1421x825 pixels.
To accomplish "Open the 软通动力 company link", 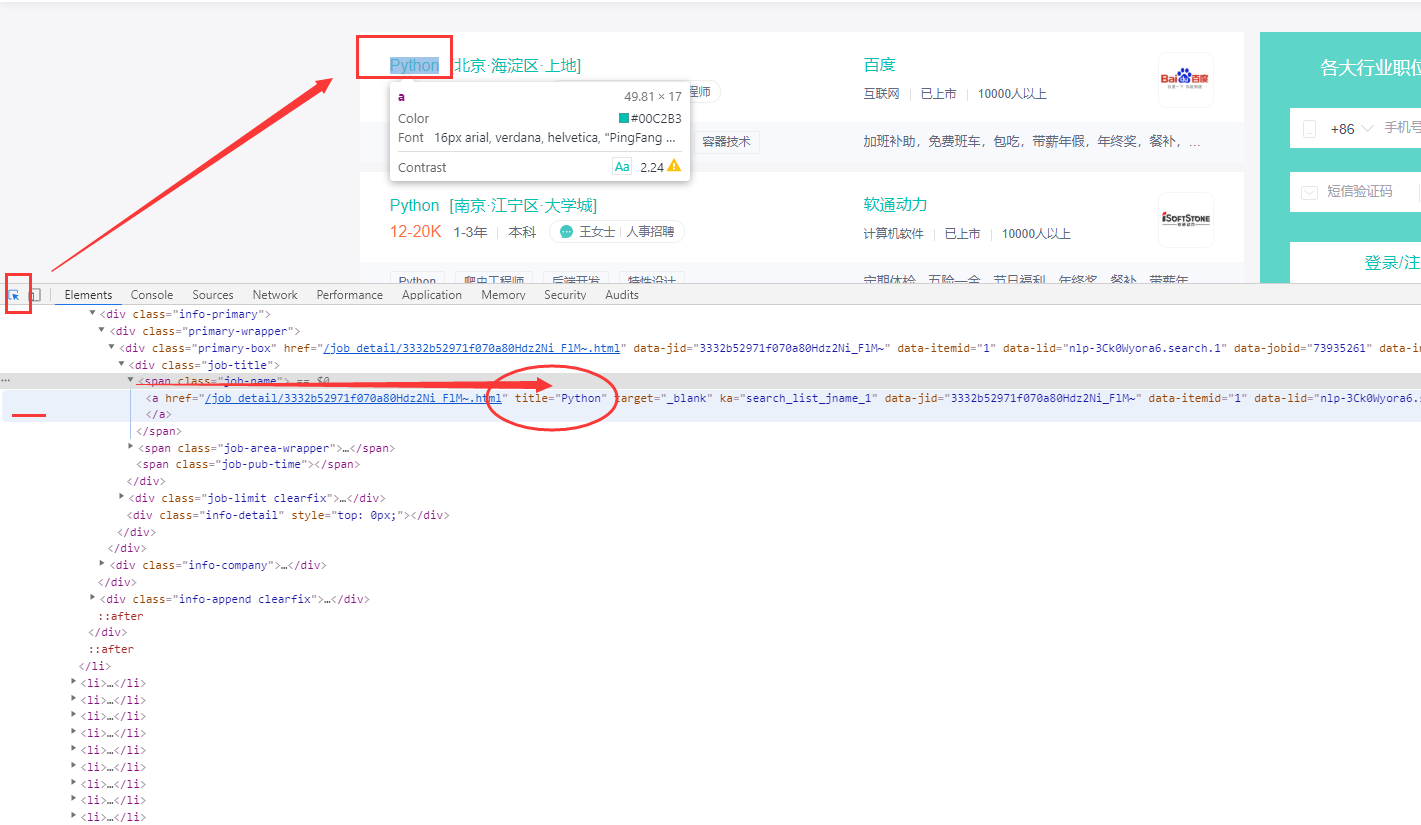I will tap(896, 205).
